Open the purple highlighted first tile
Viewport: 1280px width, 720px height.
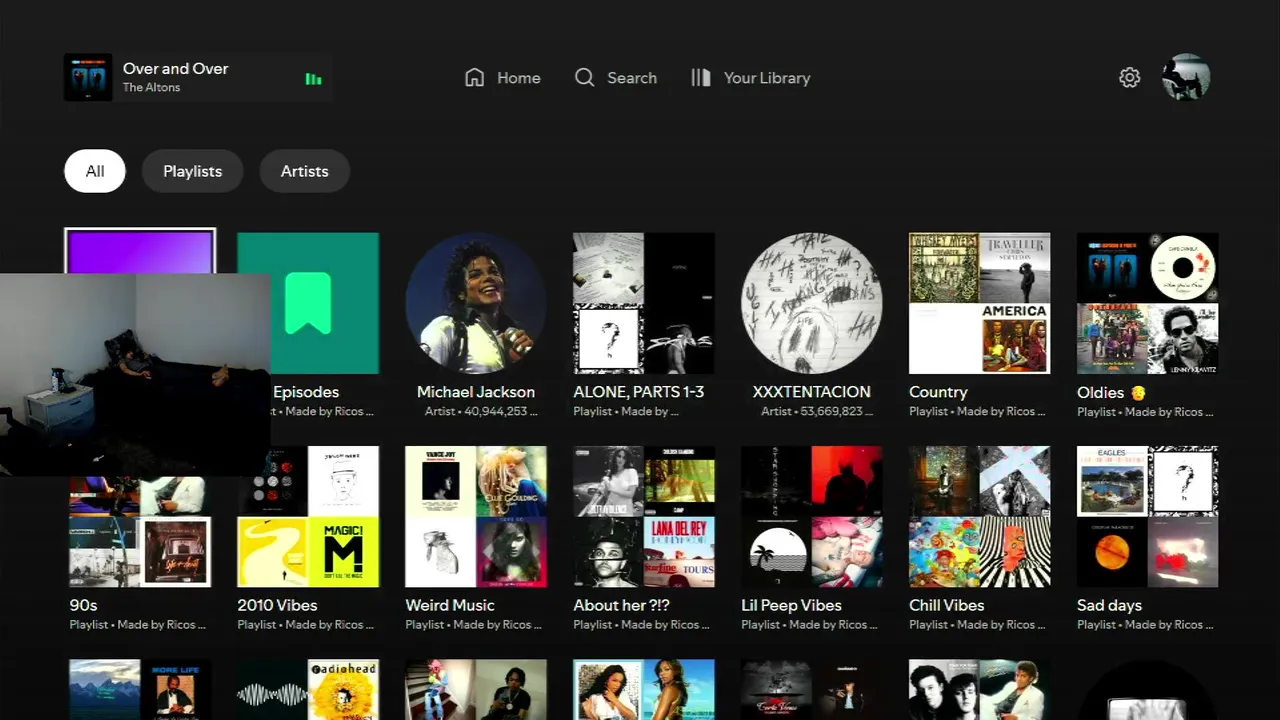[140, 252]
